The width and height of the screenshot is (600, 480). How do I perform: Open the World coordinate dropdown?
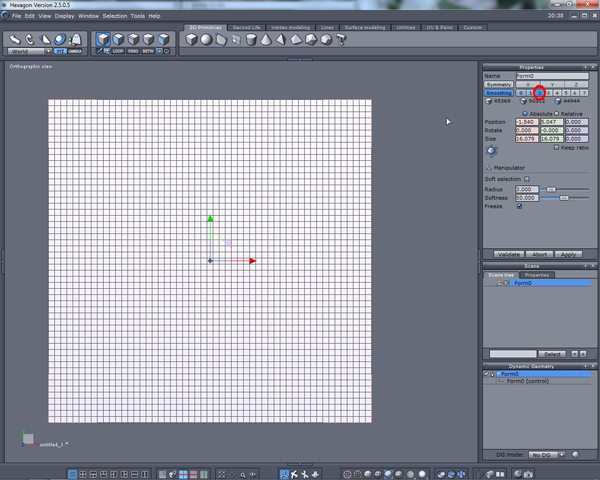(48, 51)
